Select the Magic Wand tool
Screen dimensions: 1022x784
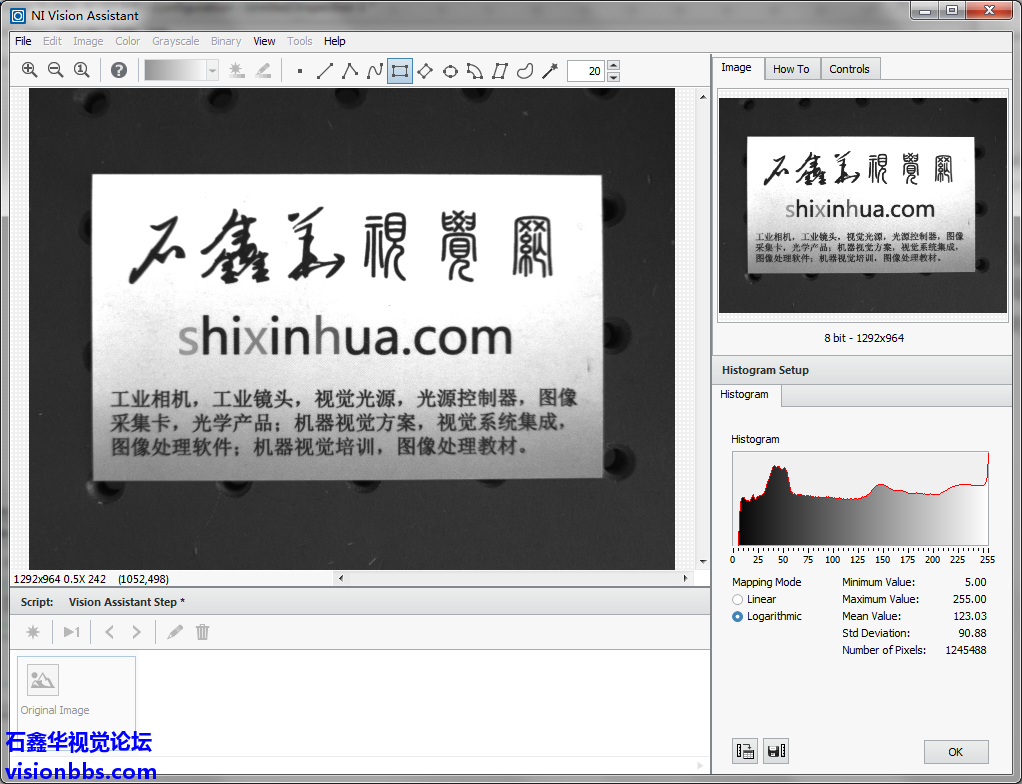coord(549,71)
